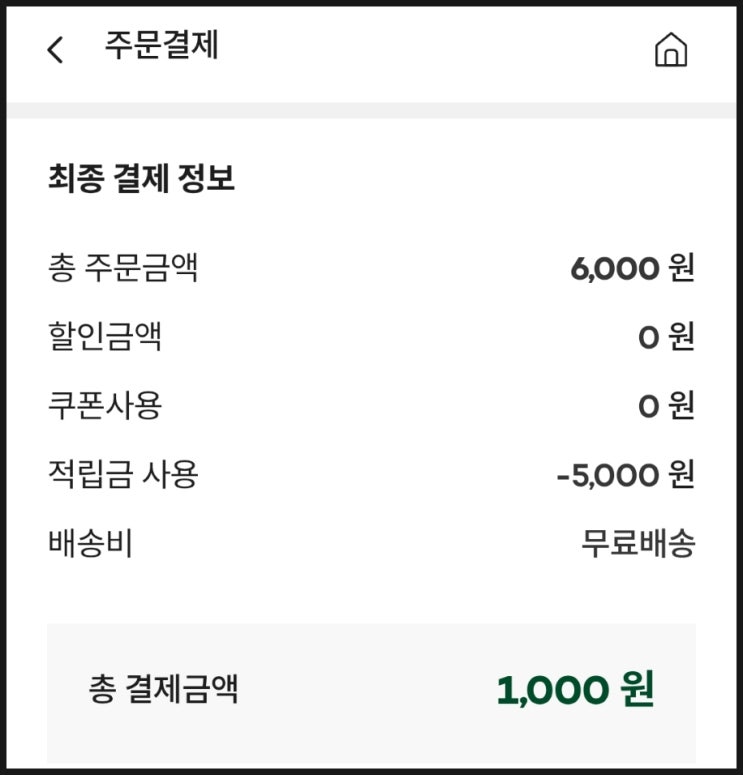743x775 pixels.
Task: Tap the green 1,000 total number
Action: click(552, 691)
